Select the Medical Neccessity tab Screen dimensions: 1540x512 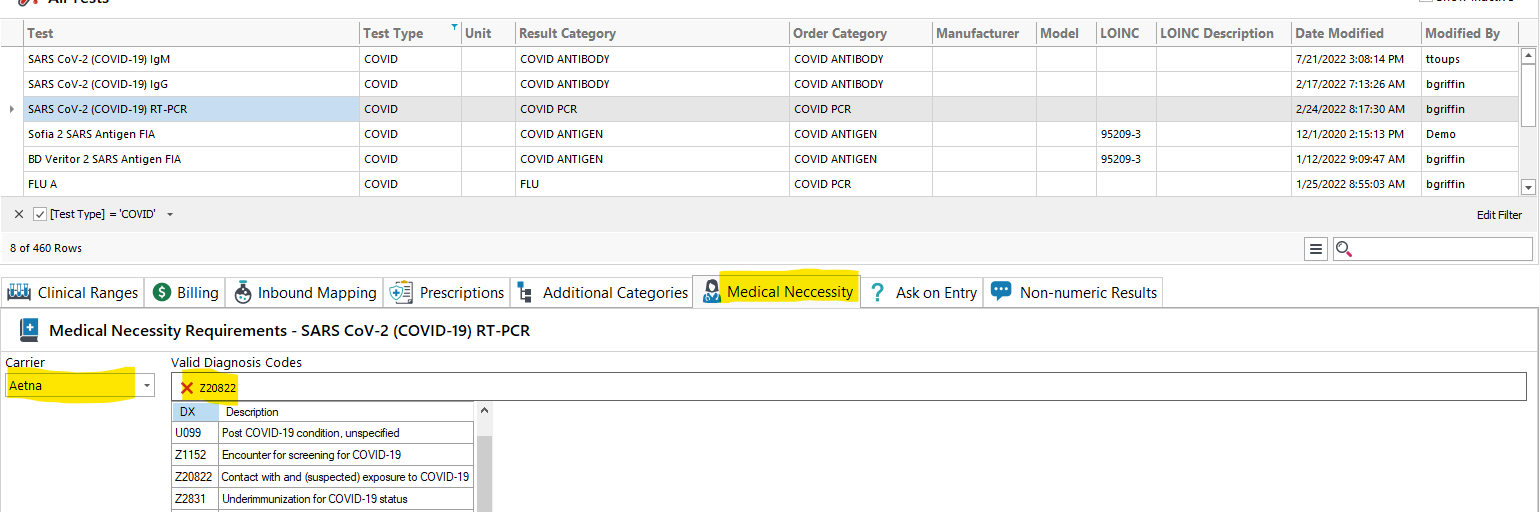pos(777,292)
